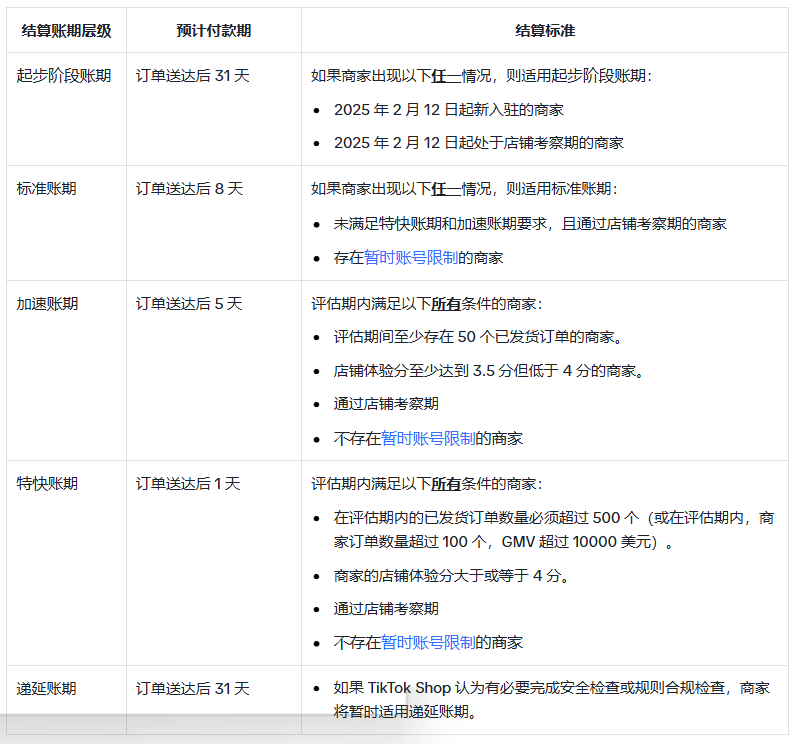This screenshot has height=744, width=794.
Task: Click 订单送达后 31 天 in 起步阶段账期 row
Action: 193,76
